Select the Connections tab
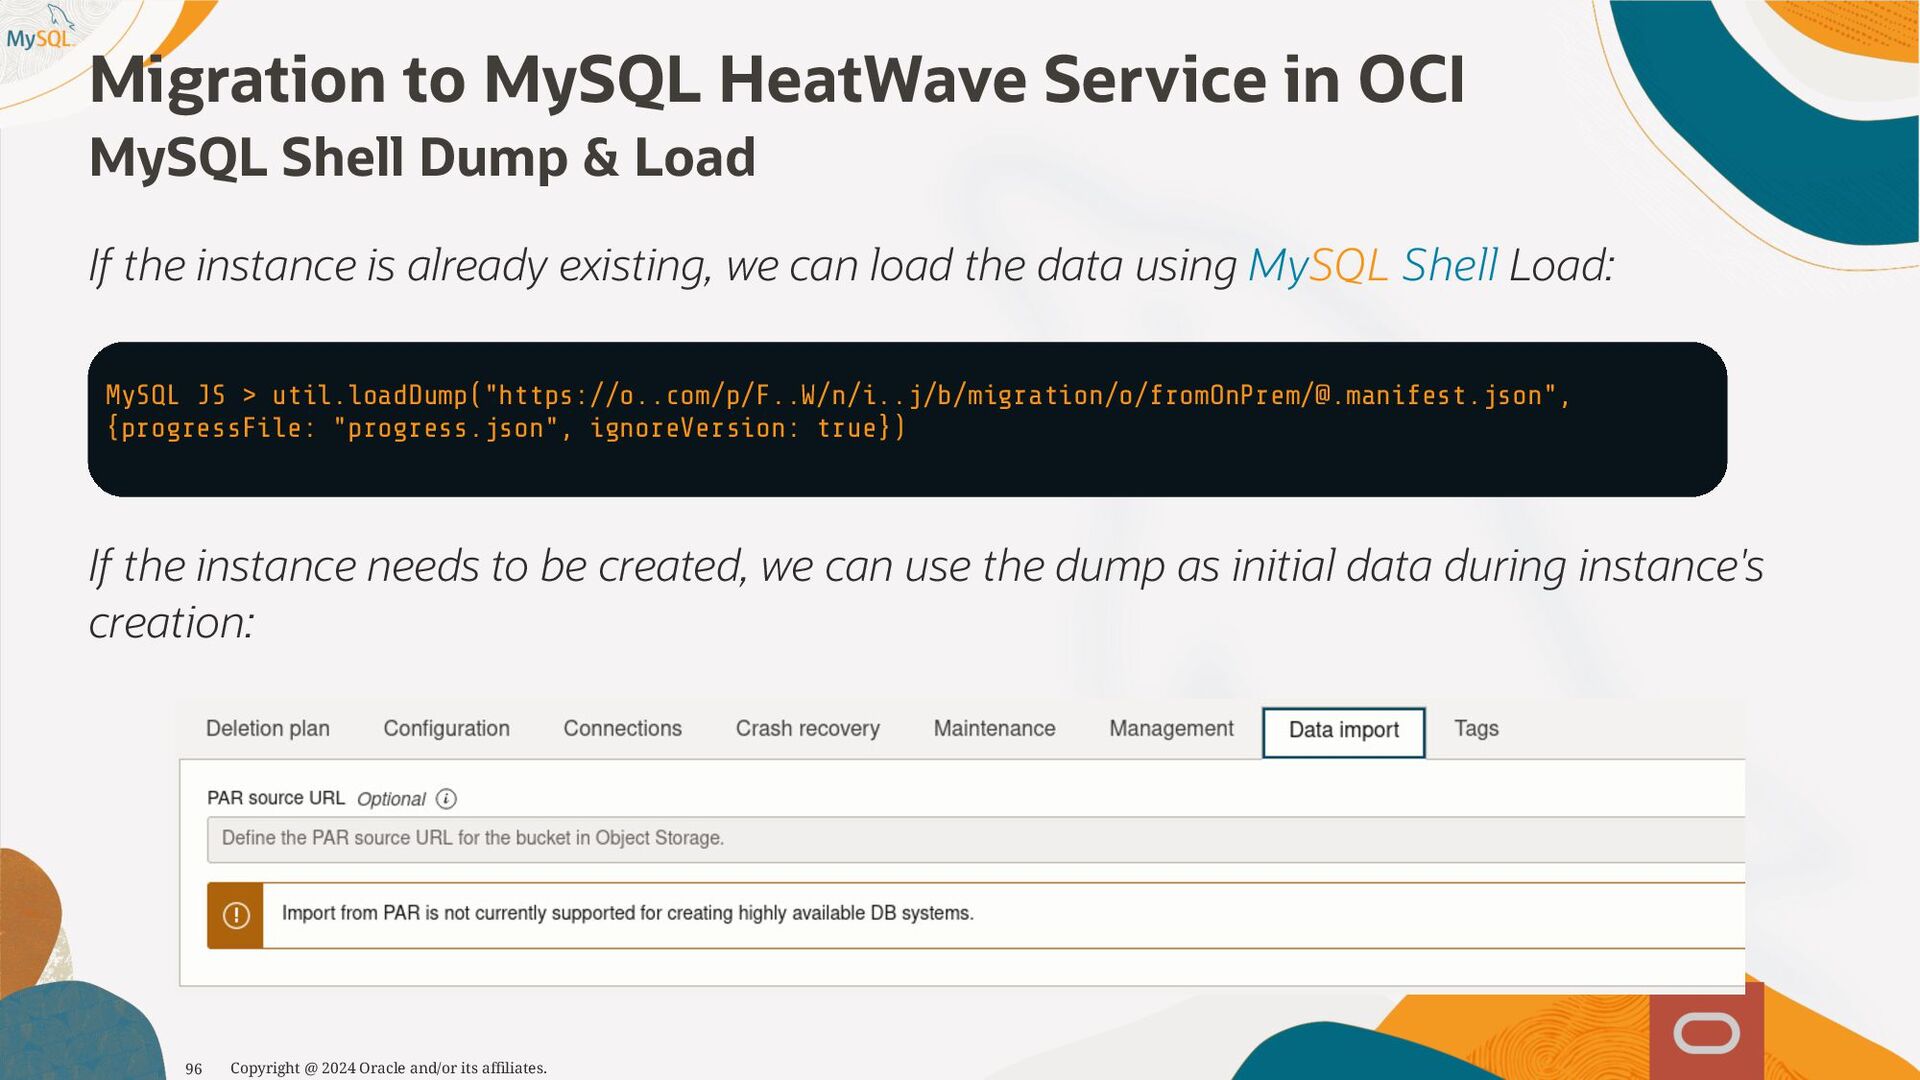This screenshot has width=1920, height=1080. click(622, 729)
